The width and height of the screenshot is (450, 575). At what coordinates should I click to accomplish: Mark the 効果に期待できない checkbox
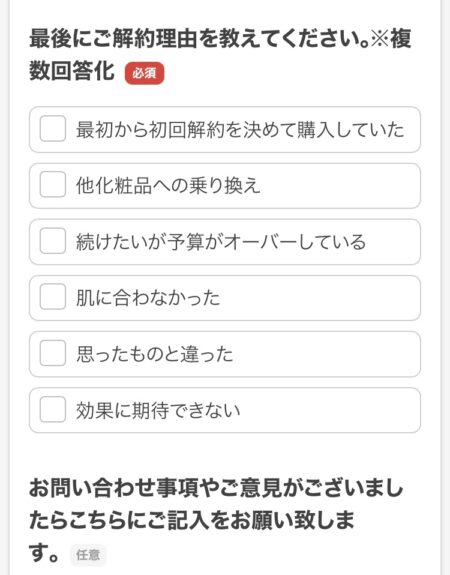tap(53, 409)
